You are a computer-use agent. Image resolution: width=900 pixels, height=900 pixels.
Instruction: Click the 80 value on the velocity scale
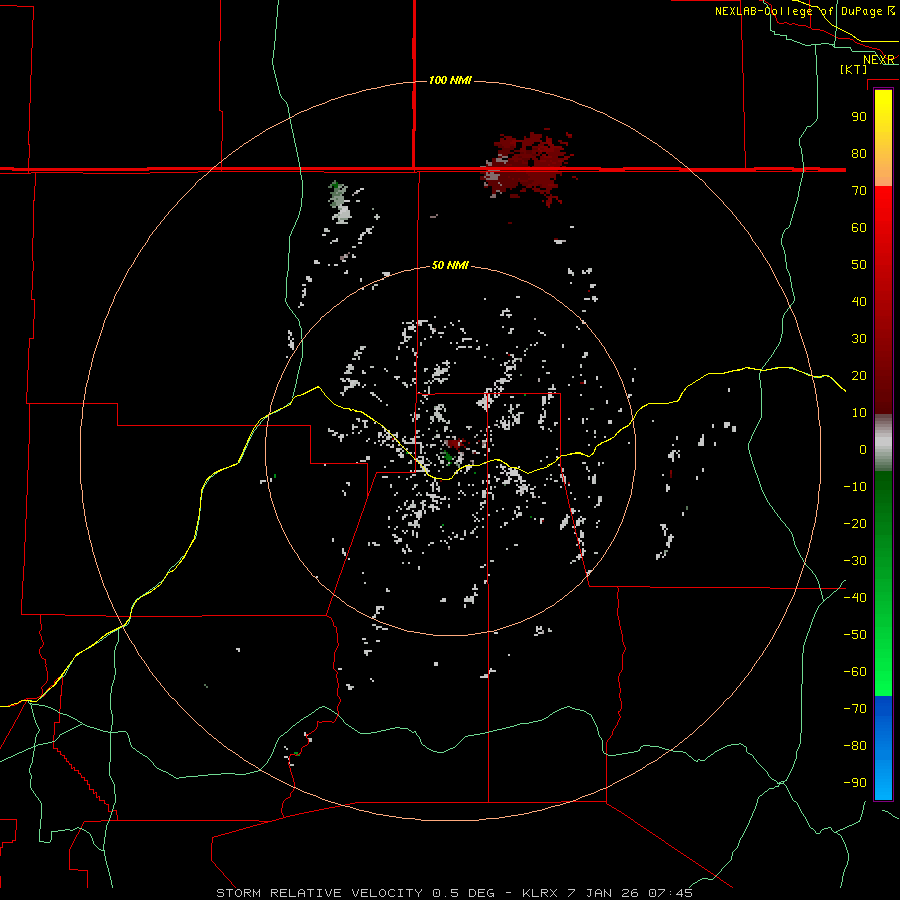click(859, 153)
